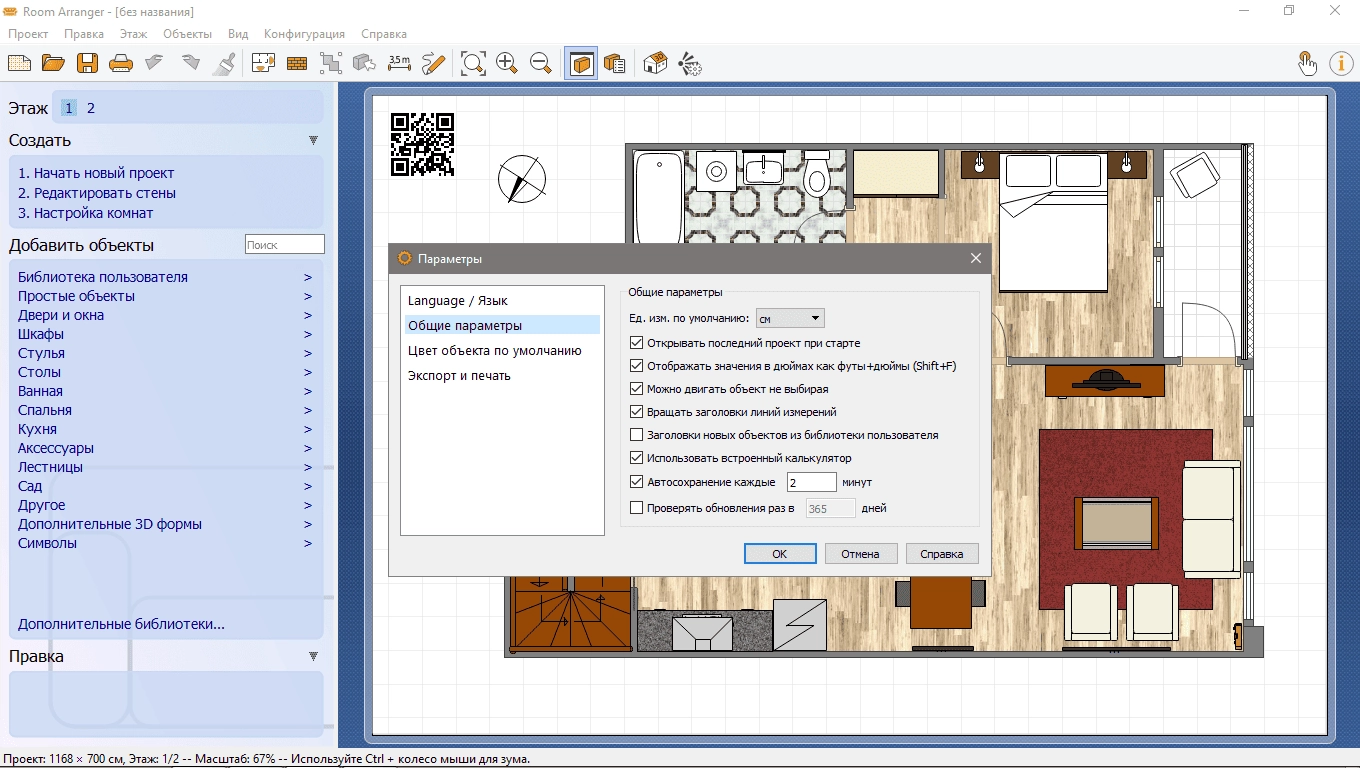The height and width of the screenshot is (768, 1360).
Task: Open the 3D house view
Action: tap(655, 63)
